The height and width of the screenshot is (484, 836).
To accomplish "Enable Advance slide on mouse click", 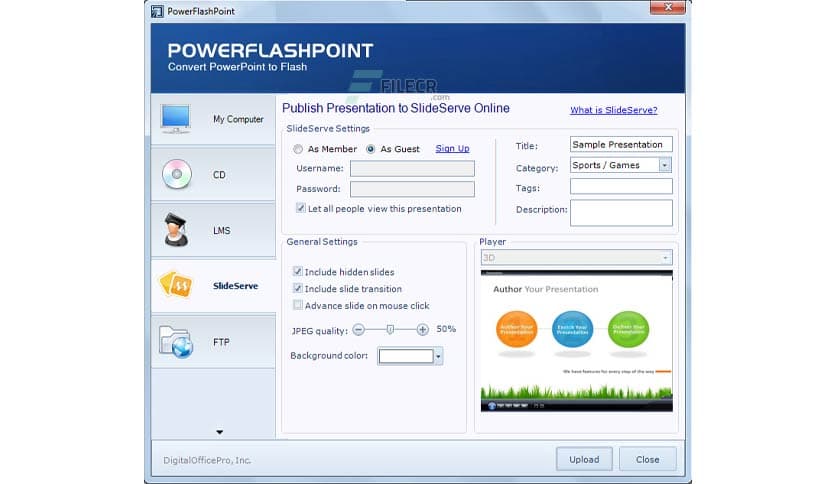I will tap(298, 305).
